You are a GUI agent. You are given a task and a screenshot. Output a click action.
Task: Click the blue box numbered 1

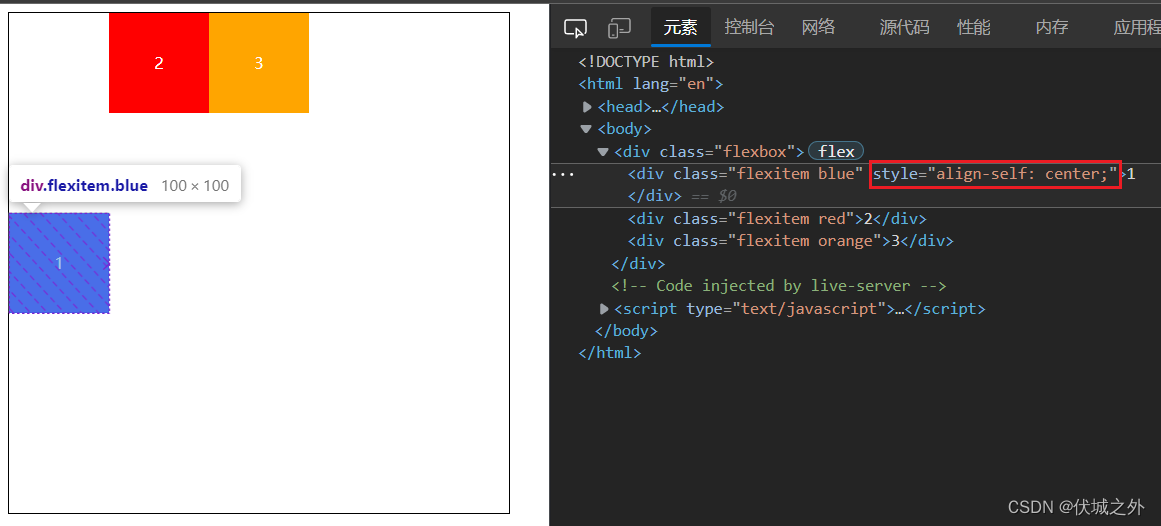59,263
